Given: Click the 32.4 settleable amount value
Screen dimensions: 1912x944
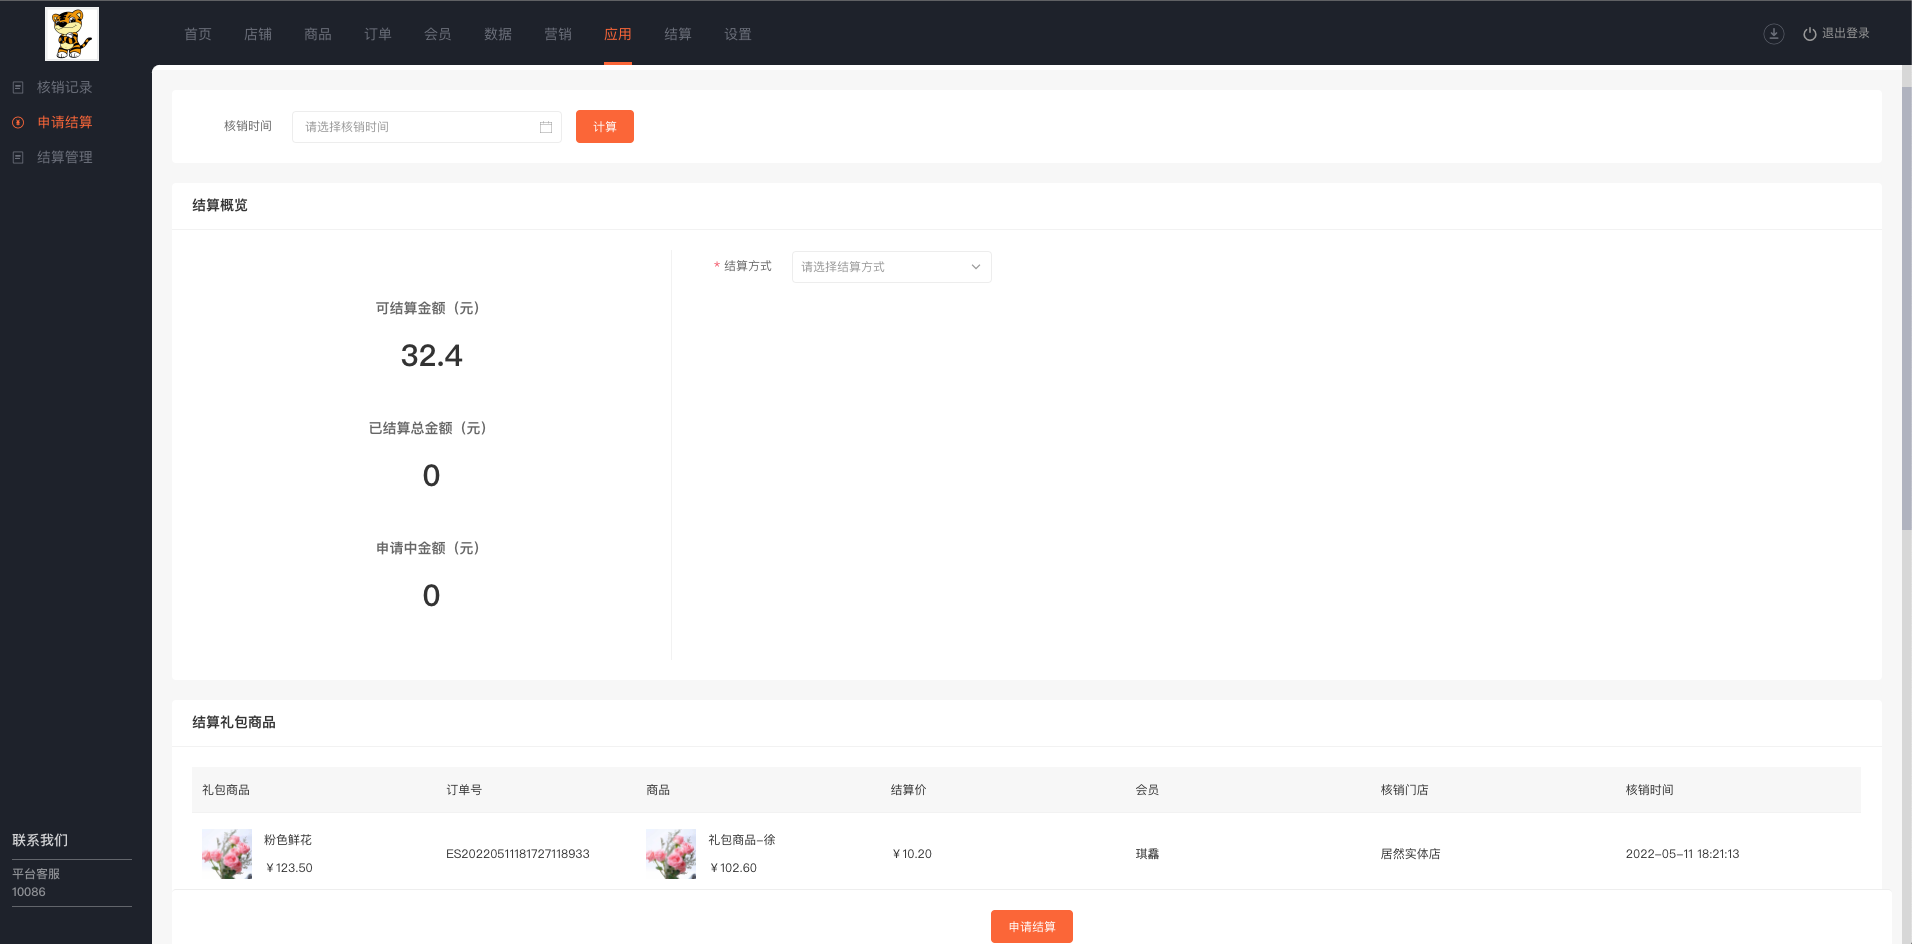Looking at the screenshot, I should pos(431,356).
